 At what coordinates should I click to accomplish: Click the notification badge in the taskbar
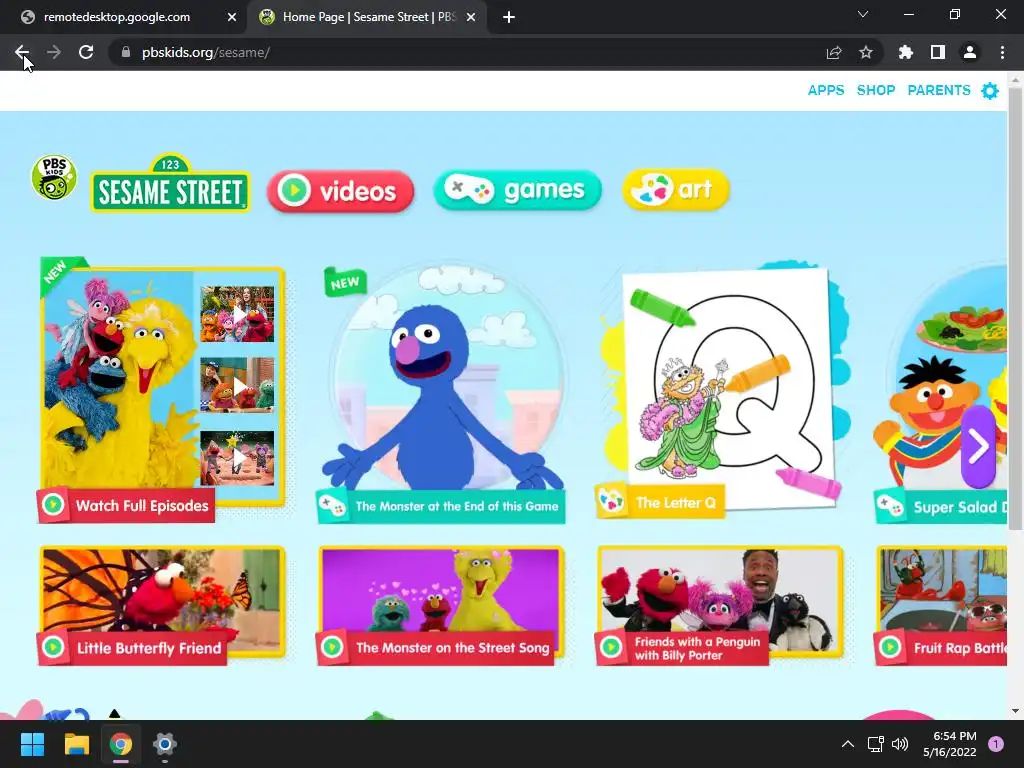(x=995, y=744)
